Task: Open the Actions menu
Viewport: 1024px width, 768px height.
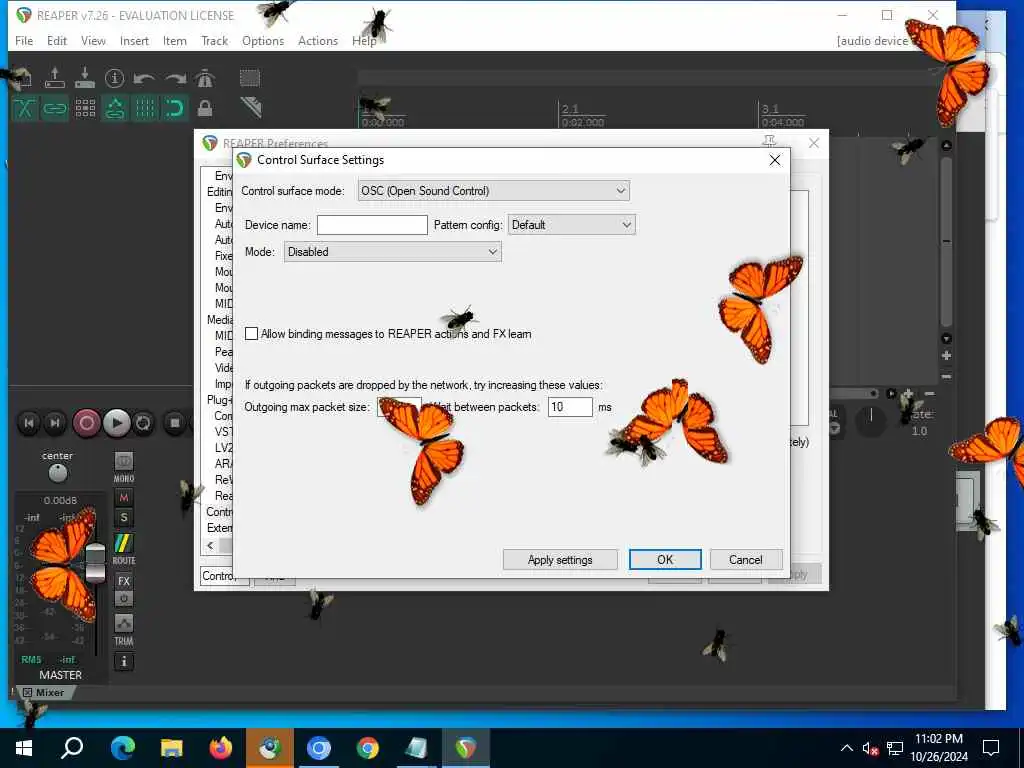Action: coord(318,40)
